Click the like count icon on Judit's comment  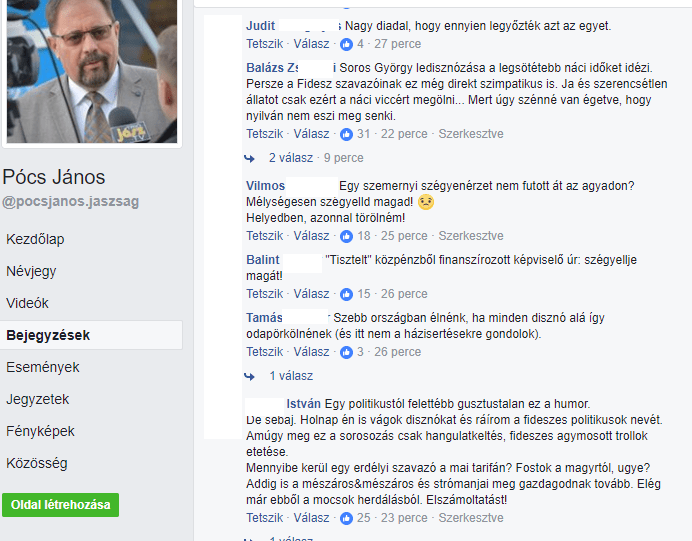(346, 44)
